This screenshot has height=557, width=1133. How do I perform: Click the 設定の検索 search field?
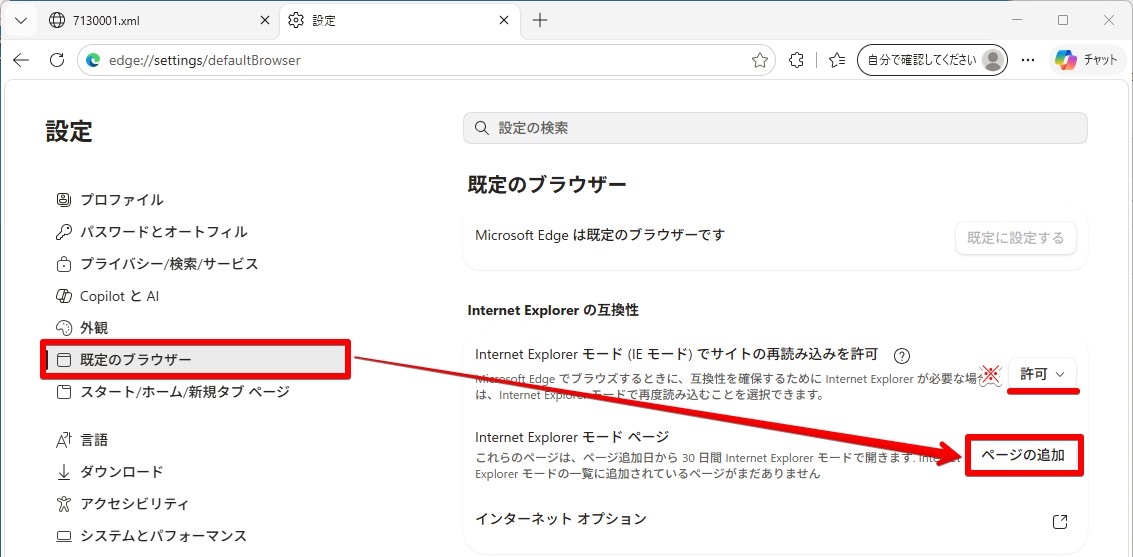[775, 128]
